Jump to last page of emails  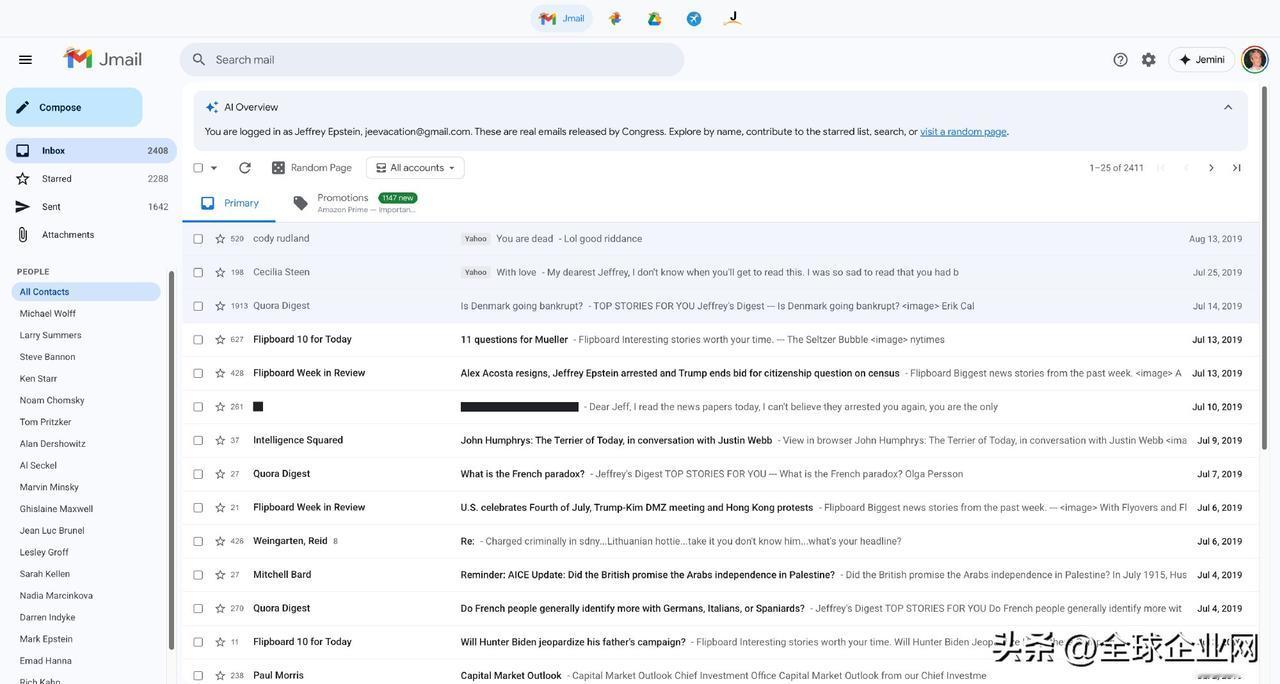[1237, 168]
